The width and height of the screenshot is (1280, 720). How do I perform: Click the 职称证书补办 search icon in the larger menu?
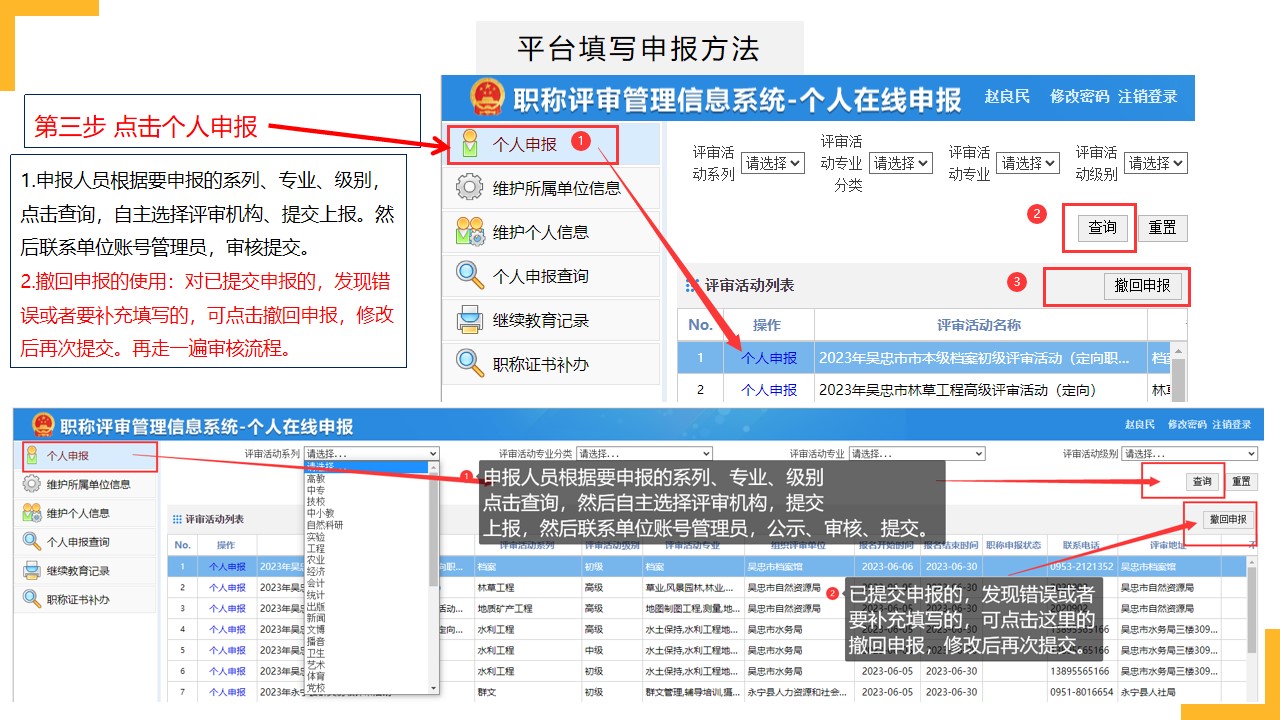pyautogui.click(x=469, y=364)
